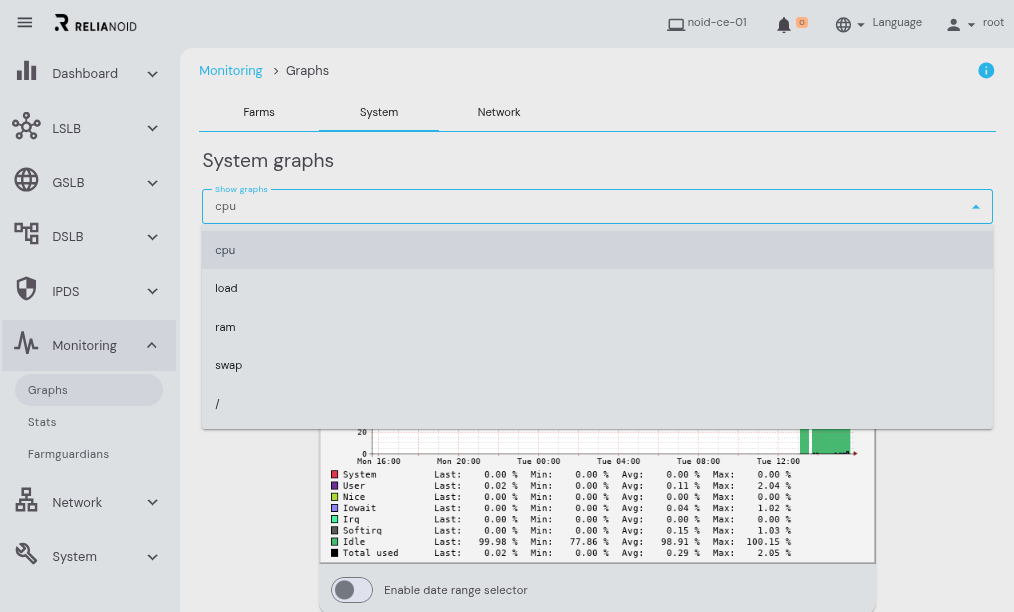
Task: Toggle Enable date range selector switch
Action: click(352, 589)
